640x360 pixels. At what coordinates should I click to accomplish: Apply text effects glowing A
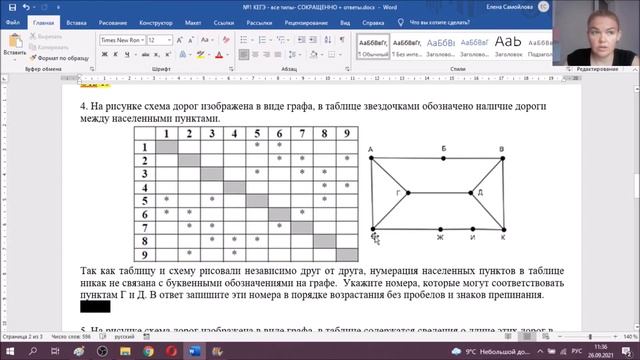(183, 54)
